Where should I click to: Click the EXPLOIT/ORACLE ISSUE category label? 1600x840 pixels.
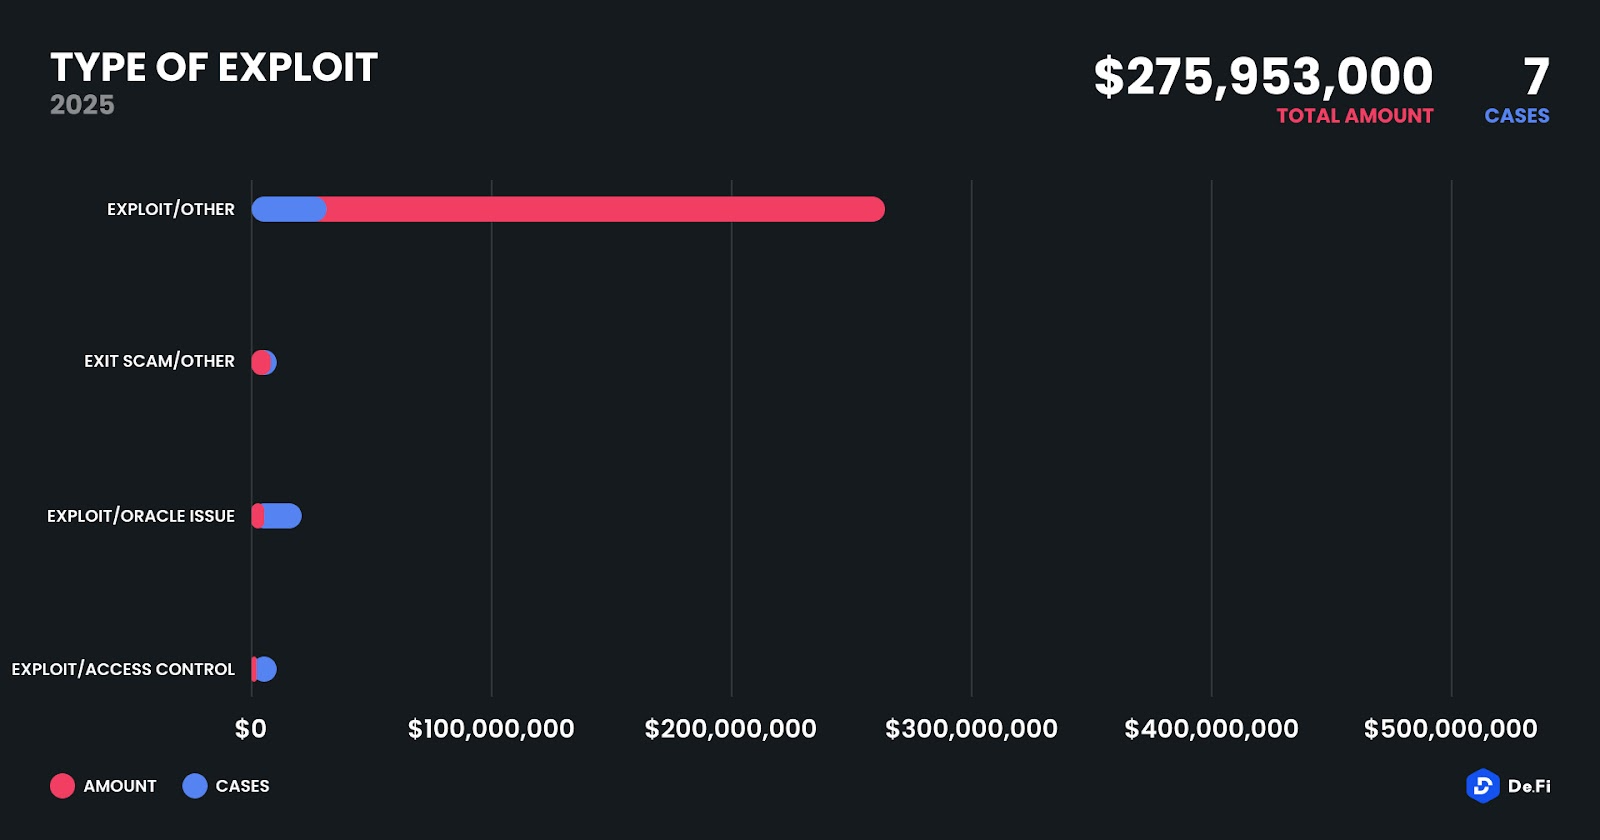click(x=141, y=516)
